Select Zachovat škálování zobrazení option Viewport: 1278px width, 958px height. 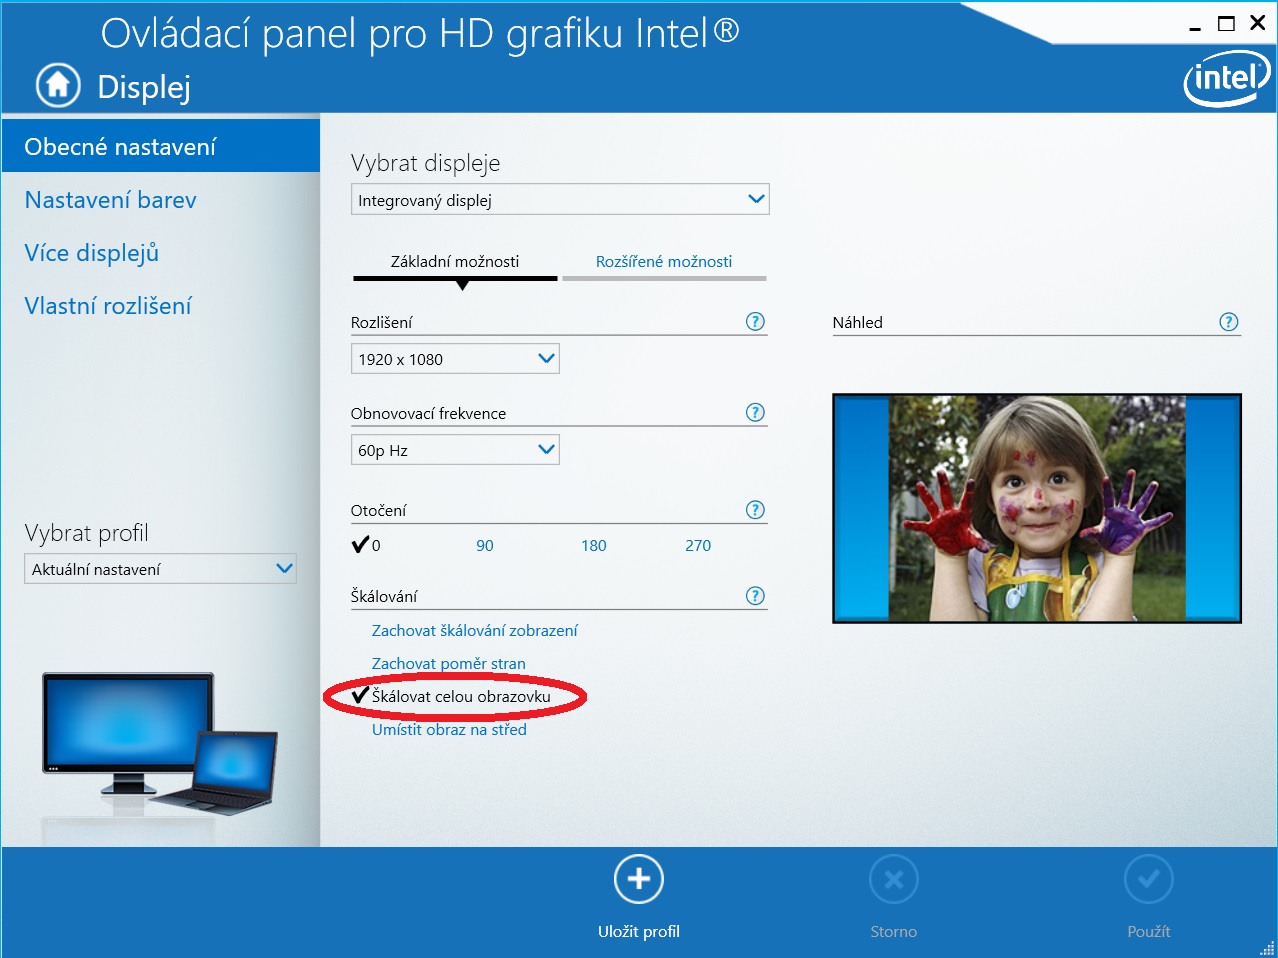(x=475, y=631)
